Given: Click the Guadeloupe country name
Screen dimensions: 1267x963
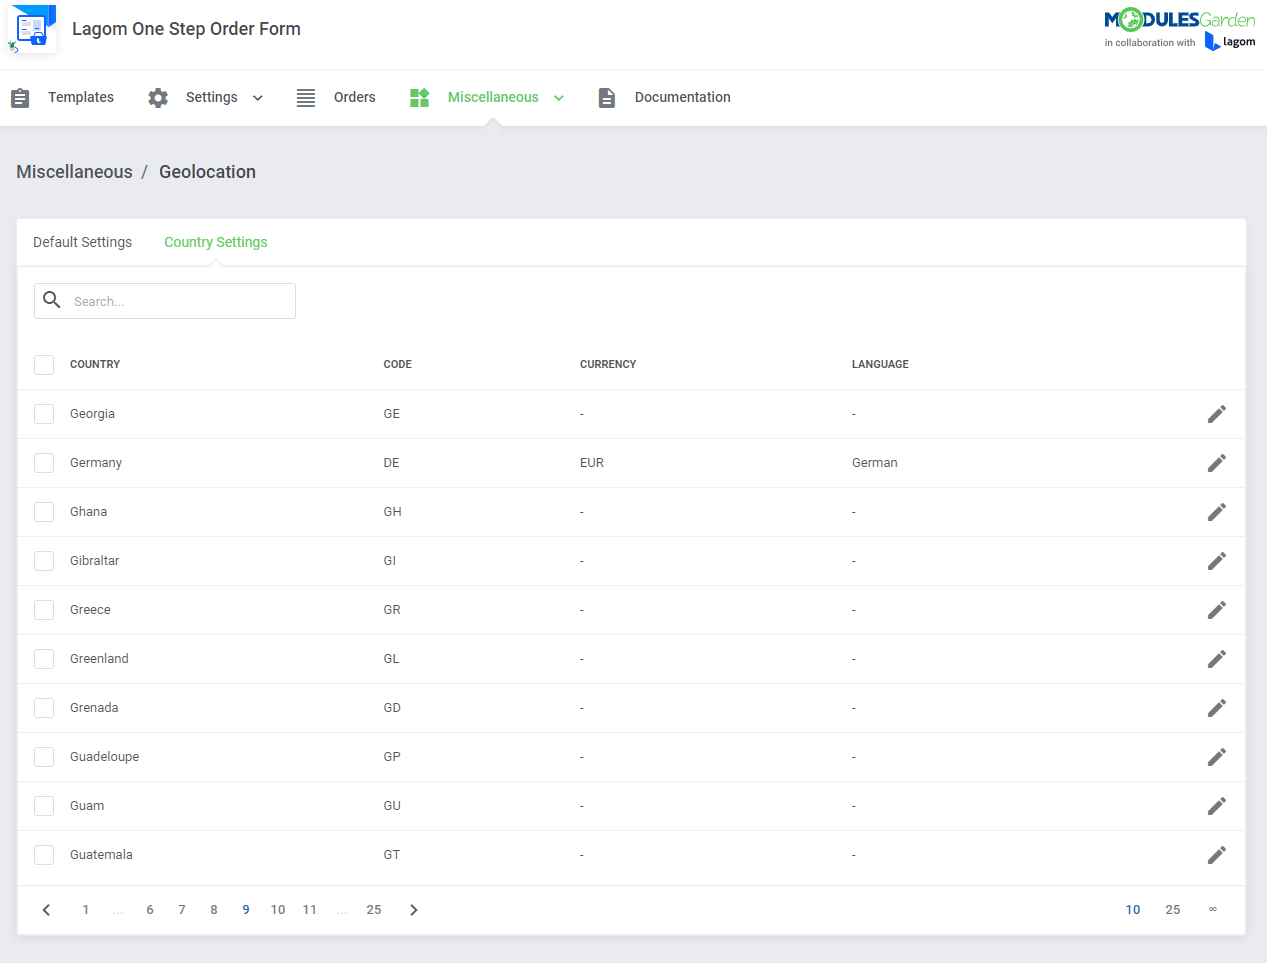Looking at the screenshot, I should click(105, 757).
